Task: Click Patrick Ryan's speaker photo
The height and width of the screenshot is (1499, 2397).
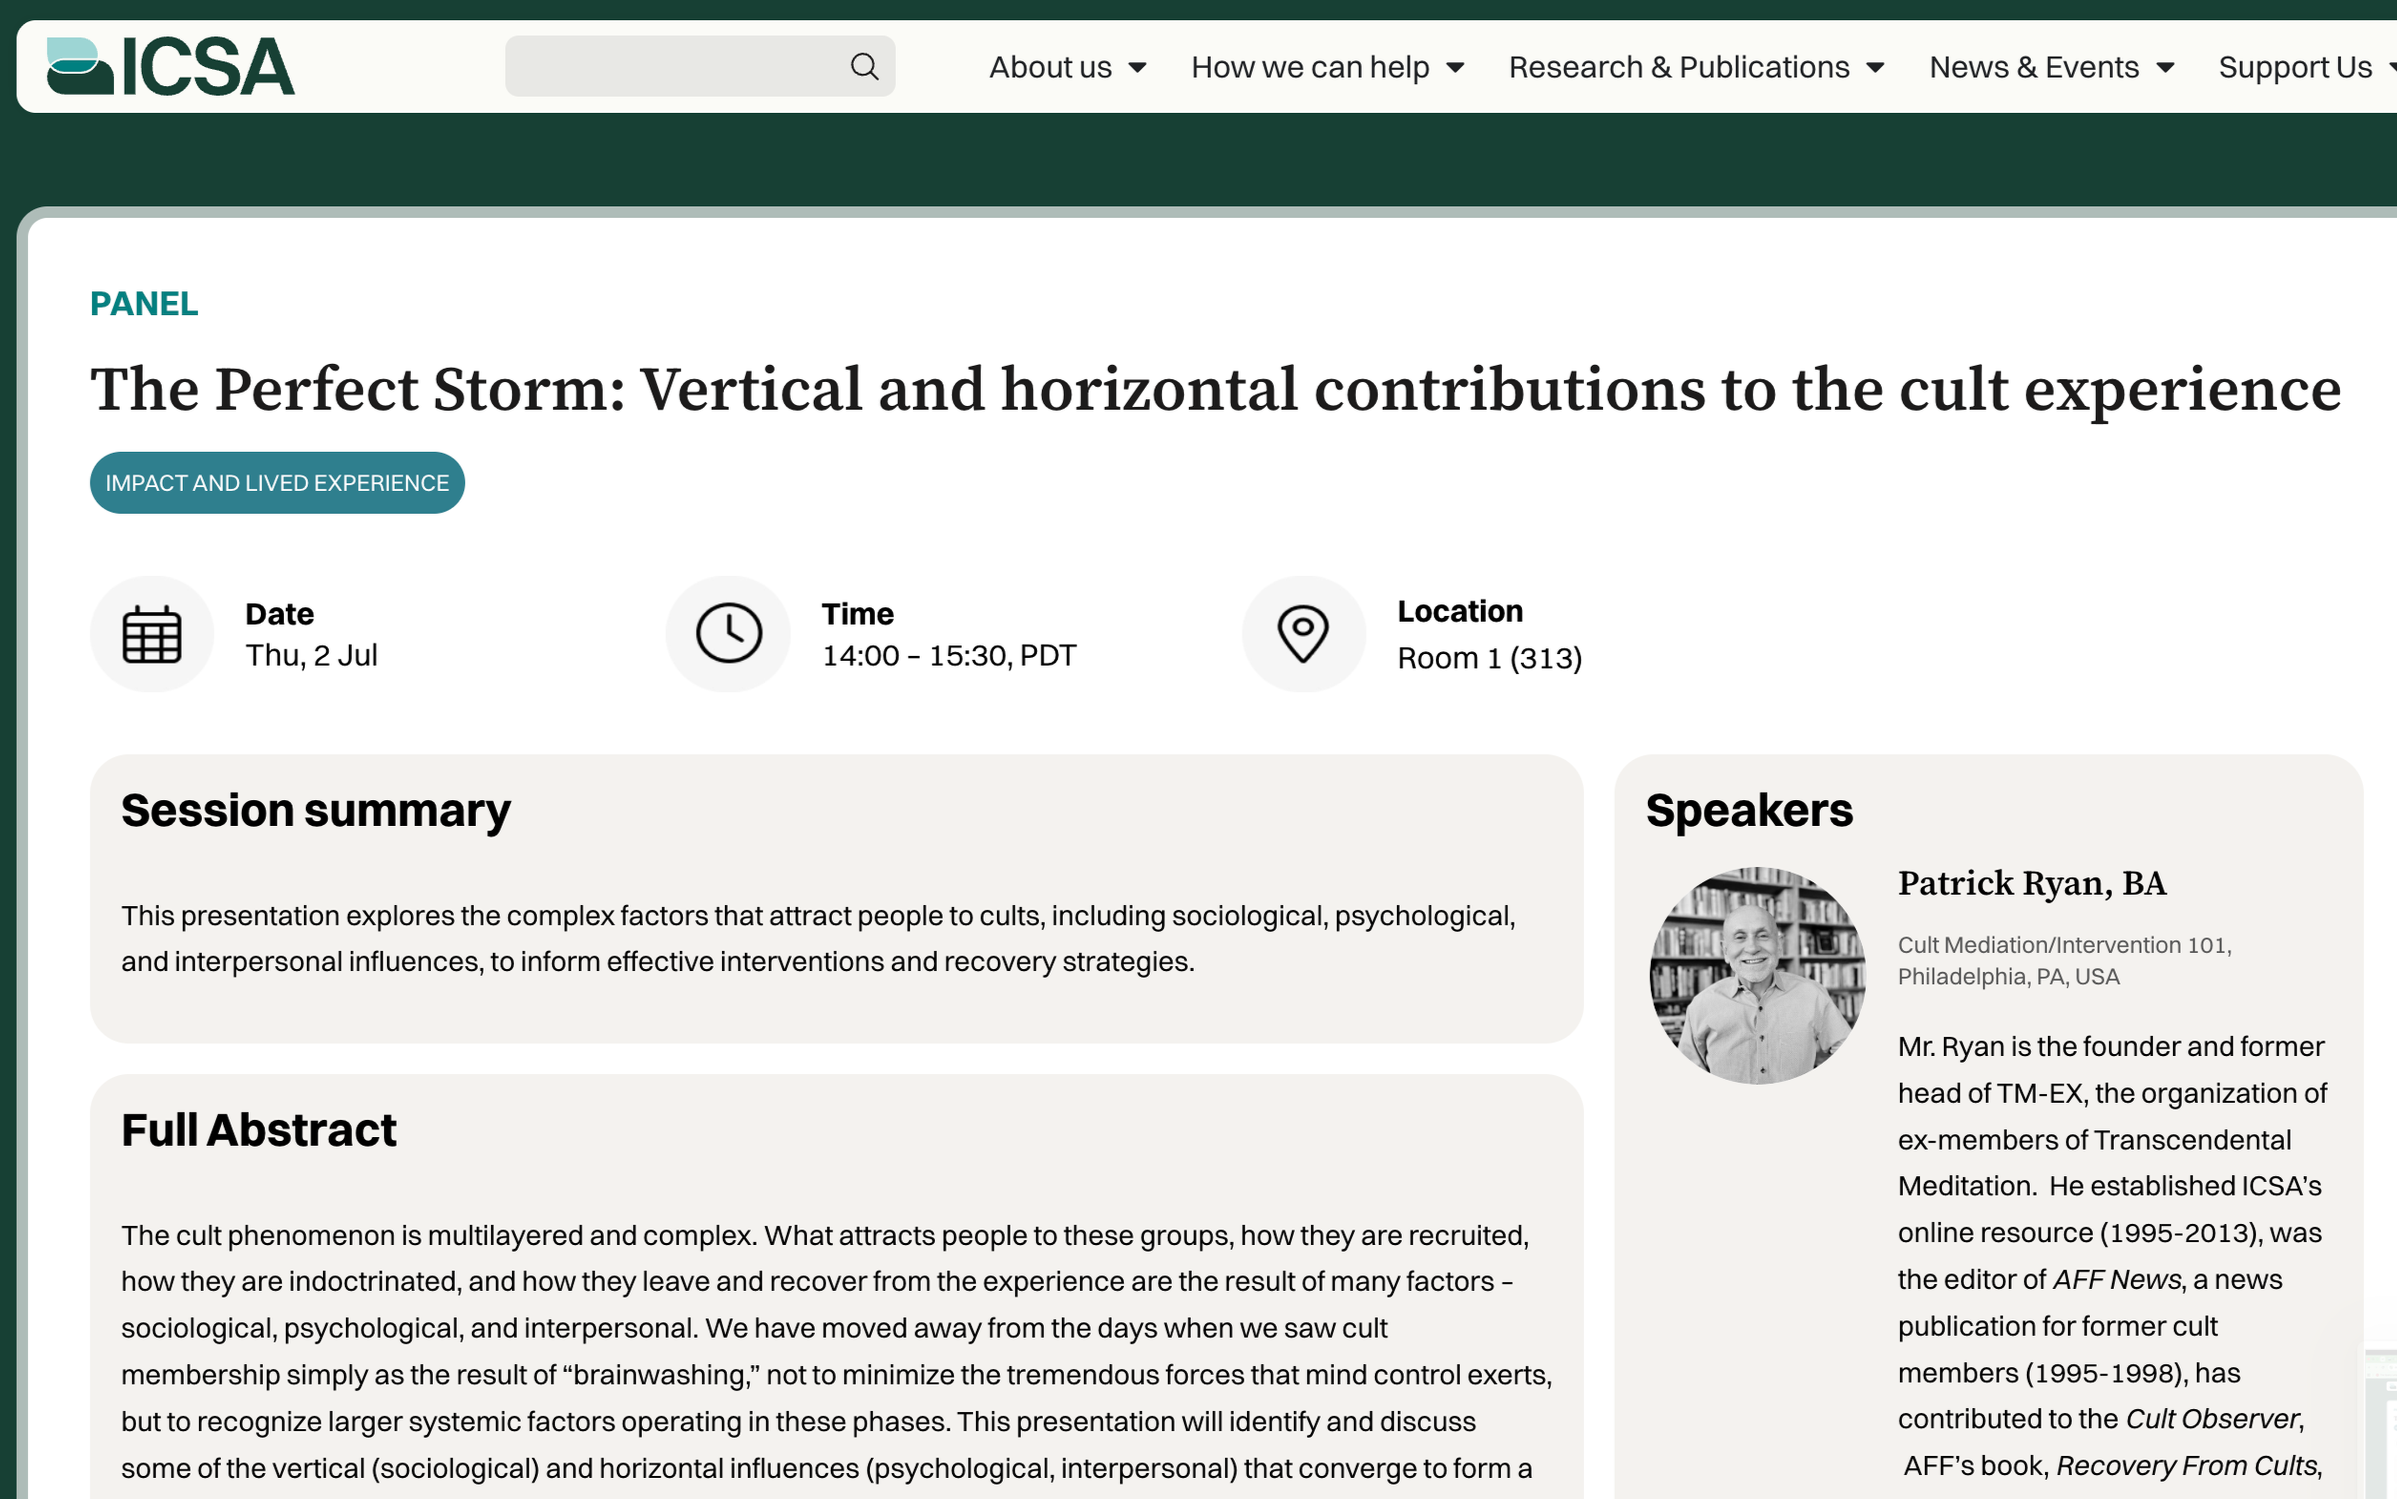Action: pos(1757,975)
